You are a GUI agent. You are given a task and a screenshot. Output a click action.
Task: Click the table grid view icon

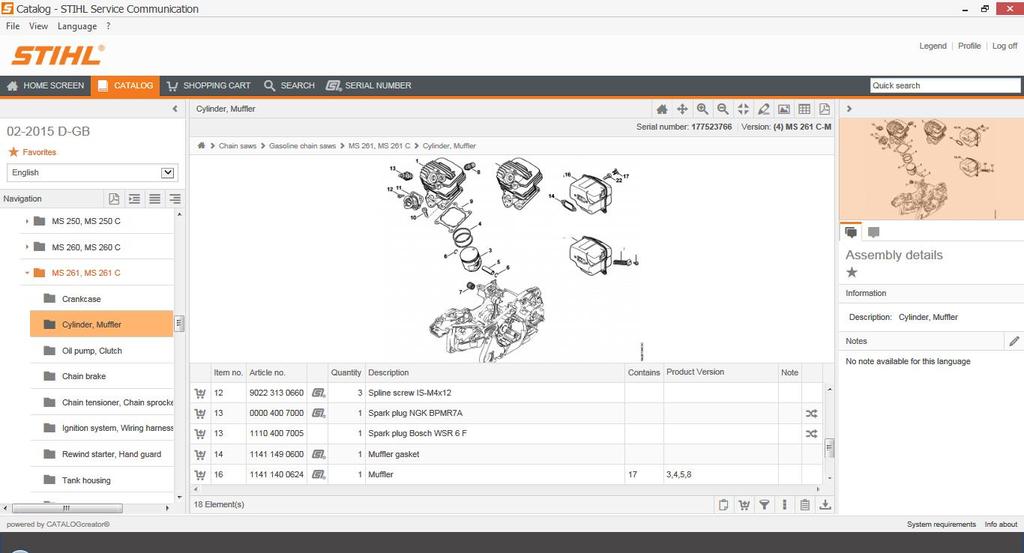coord(805,109)
